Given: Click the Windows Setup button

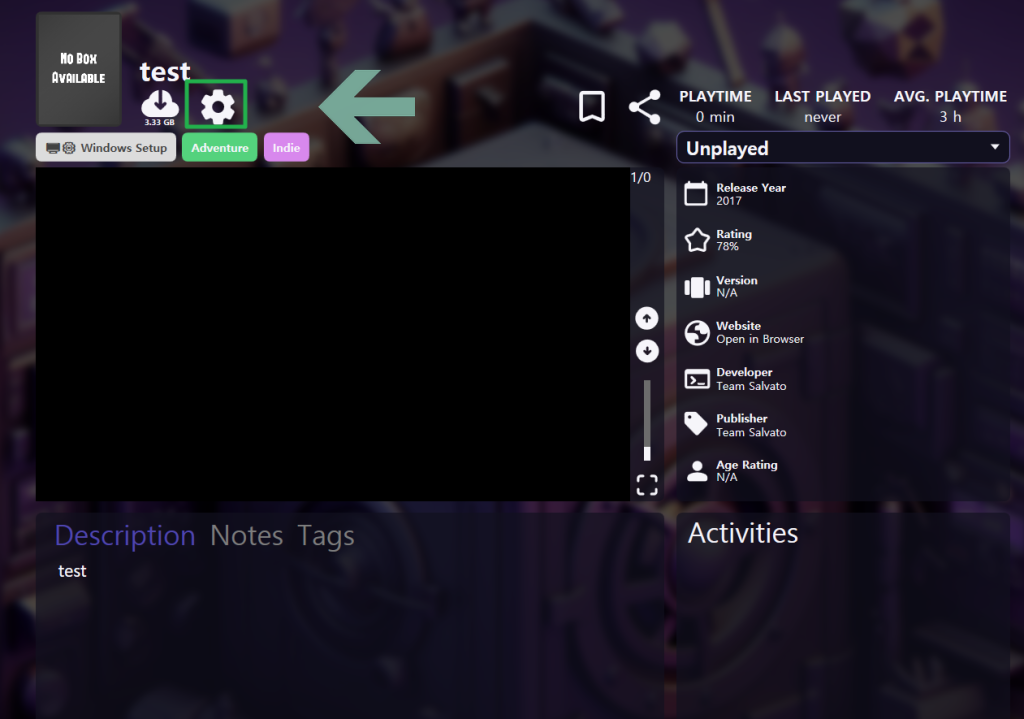Looking at the screenshot, I should pyautogui.click(x=106, y=148).
